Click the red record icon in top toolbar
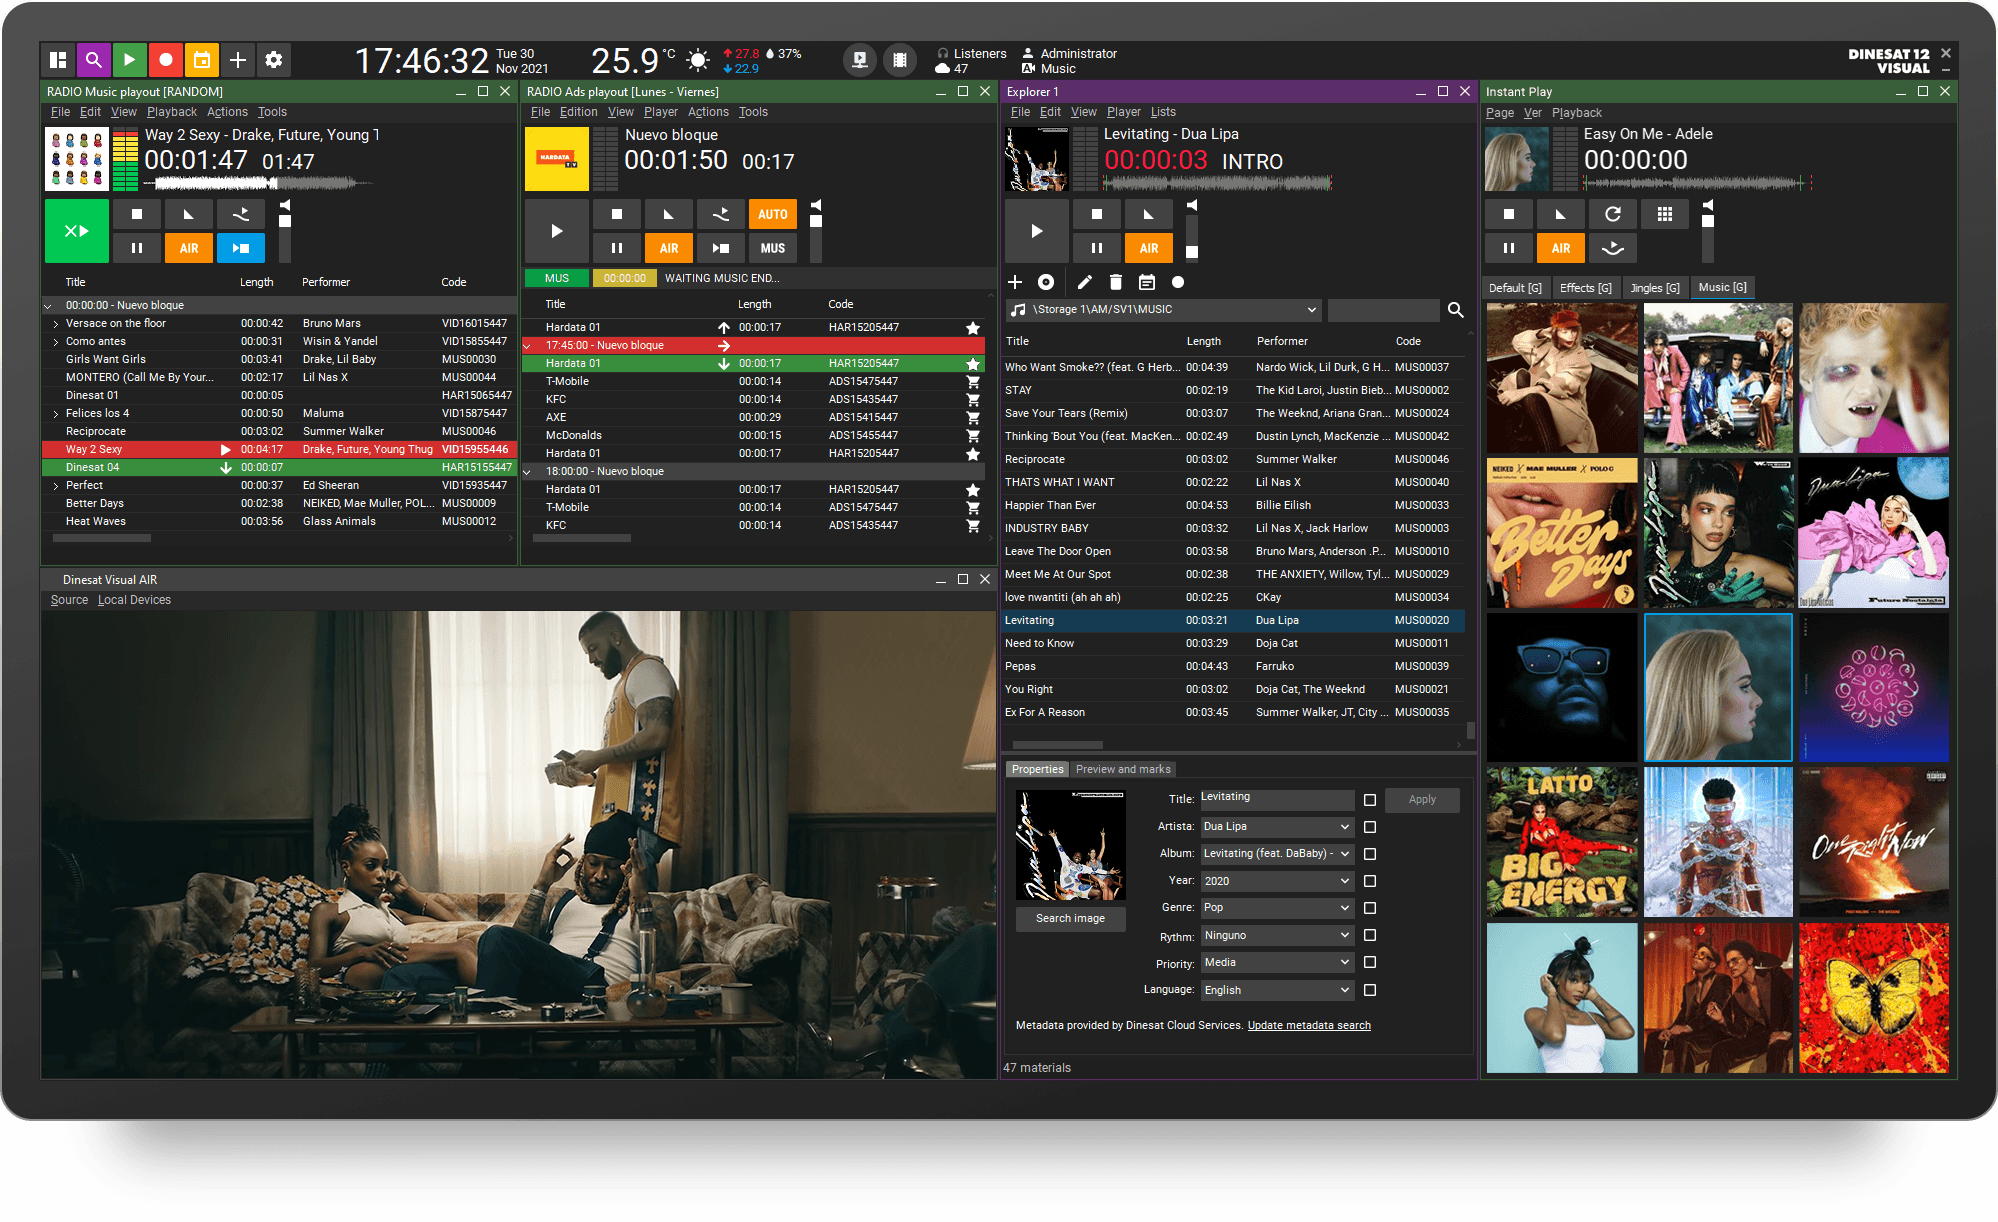The width and height of the screenshot is (1998, 1222). [166, 60]
